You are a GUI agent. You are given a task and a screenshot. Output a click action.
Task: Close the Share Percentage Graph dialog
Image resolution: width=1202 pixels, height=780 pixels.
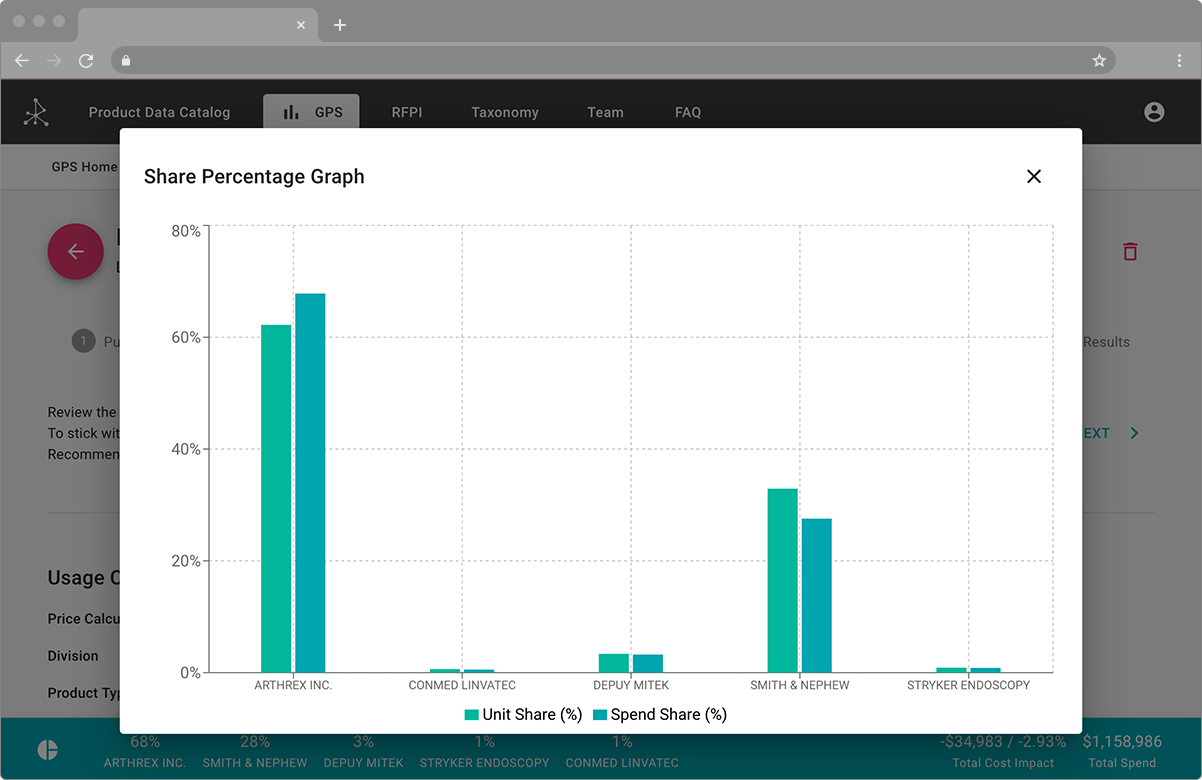click(x=1034, y=176)
